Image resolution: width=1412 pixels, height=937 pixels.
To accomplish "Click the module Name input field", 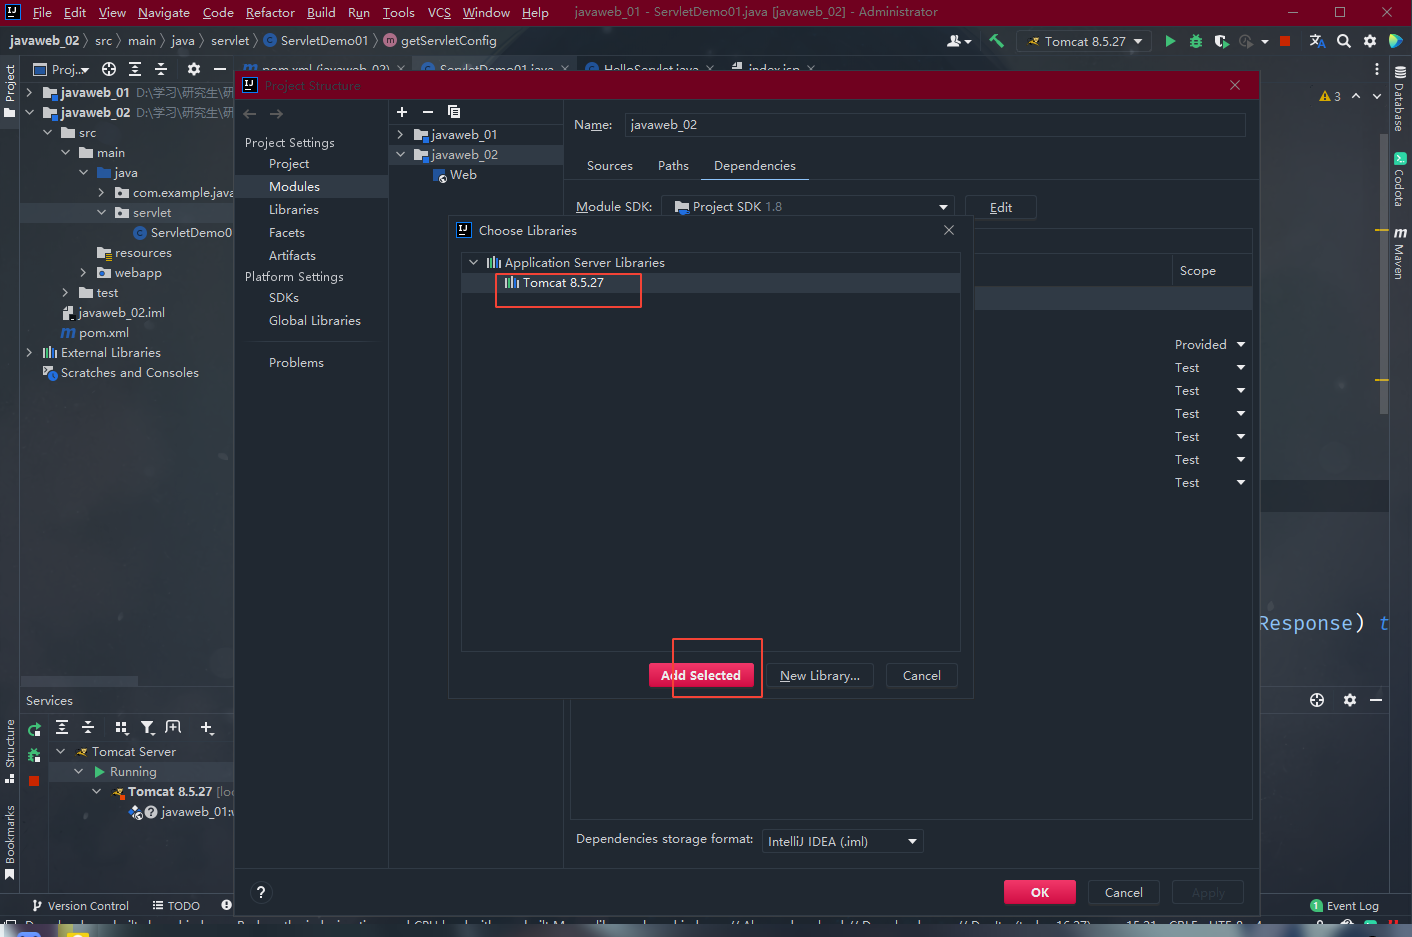I will click(935, 125).
